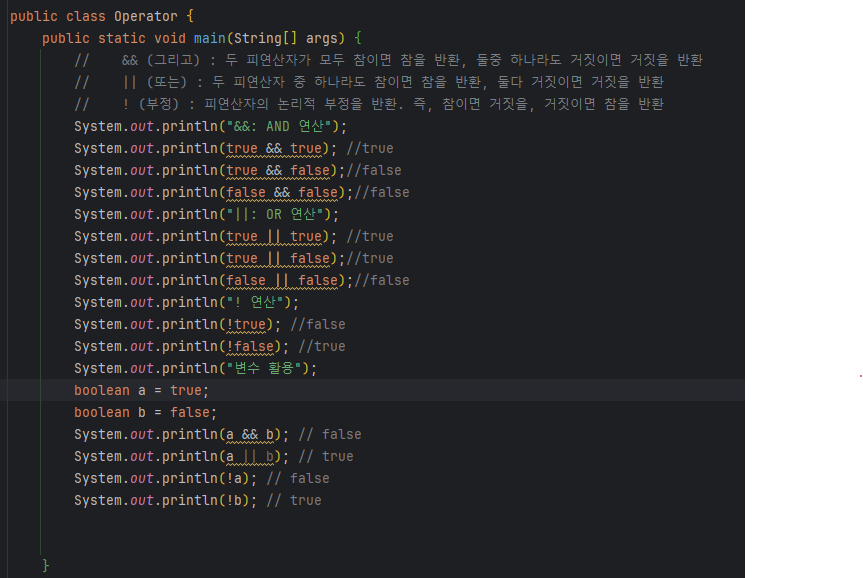Click the main method name
This screenshot has width=863, height=578.
[x=209, y=39]
